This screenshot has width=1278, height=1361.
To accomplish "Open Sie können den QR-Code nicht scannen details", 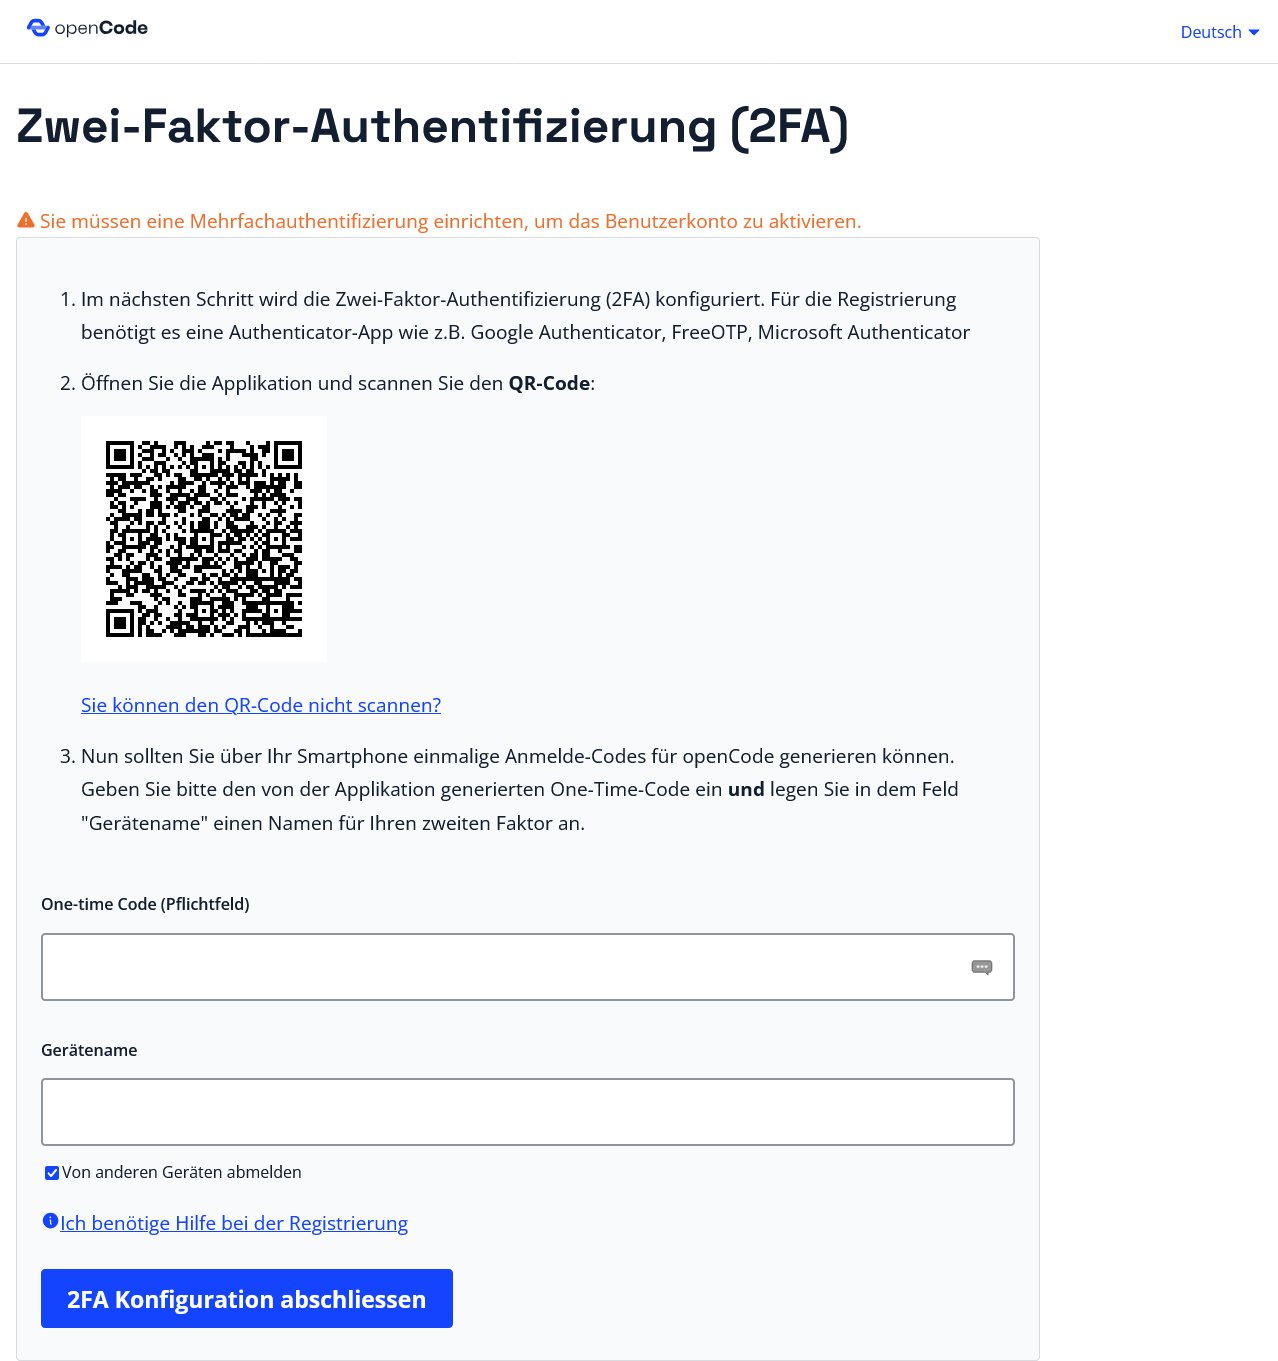I will click(x=261, y=705).
